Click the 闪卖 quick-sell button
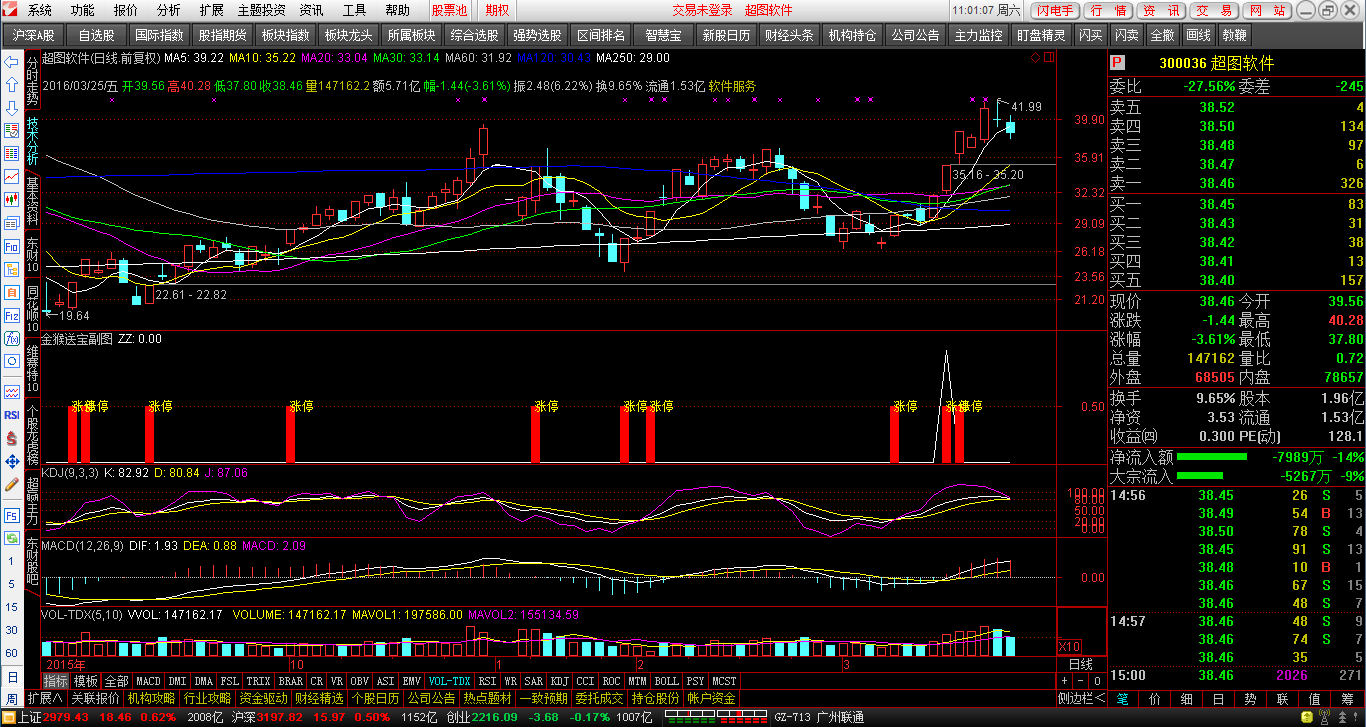The height and width of the screenshot is (727, 1366). (x=1126, y=35)
